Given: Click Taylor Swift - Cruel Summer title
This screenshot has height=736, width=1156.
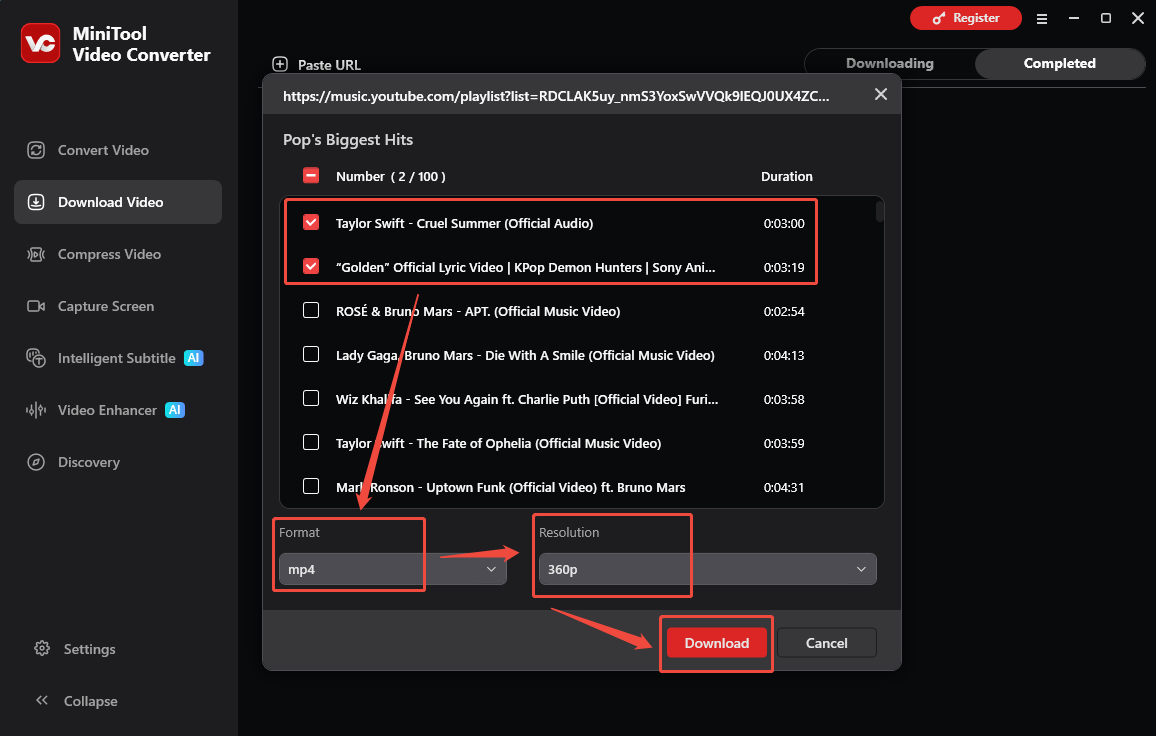Looking at the screenshot, I should click(464, 223).
